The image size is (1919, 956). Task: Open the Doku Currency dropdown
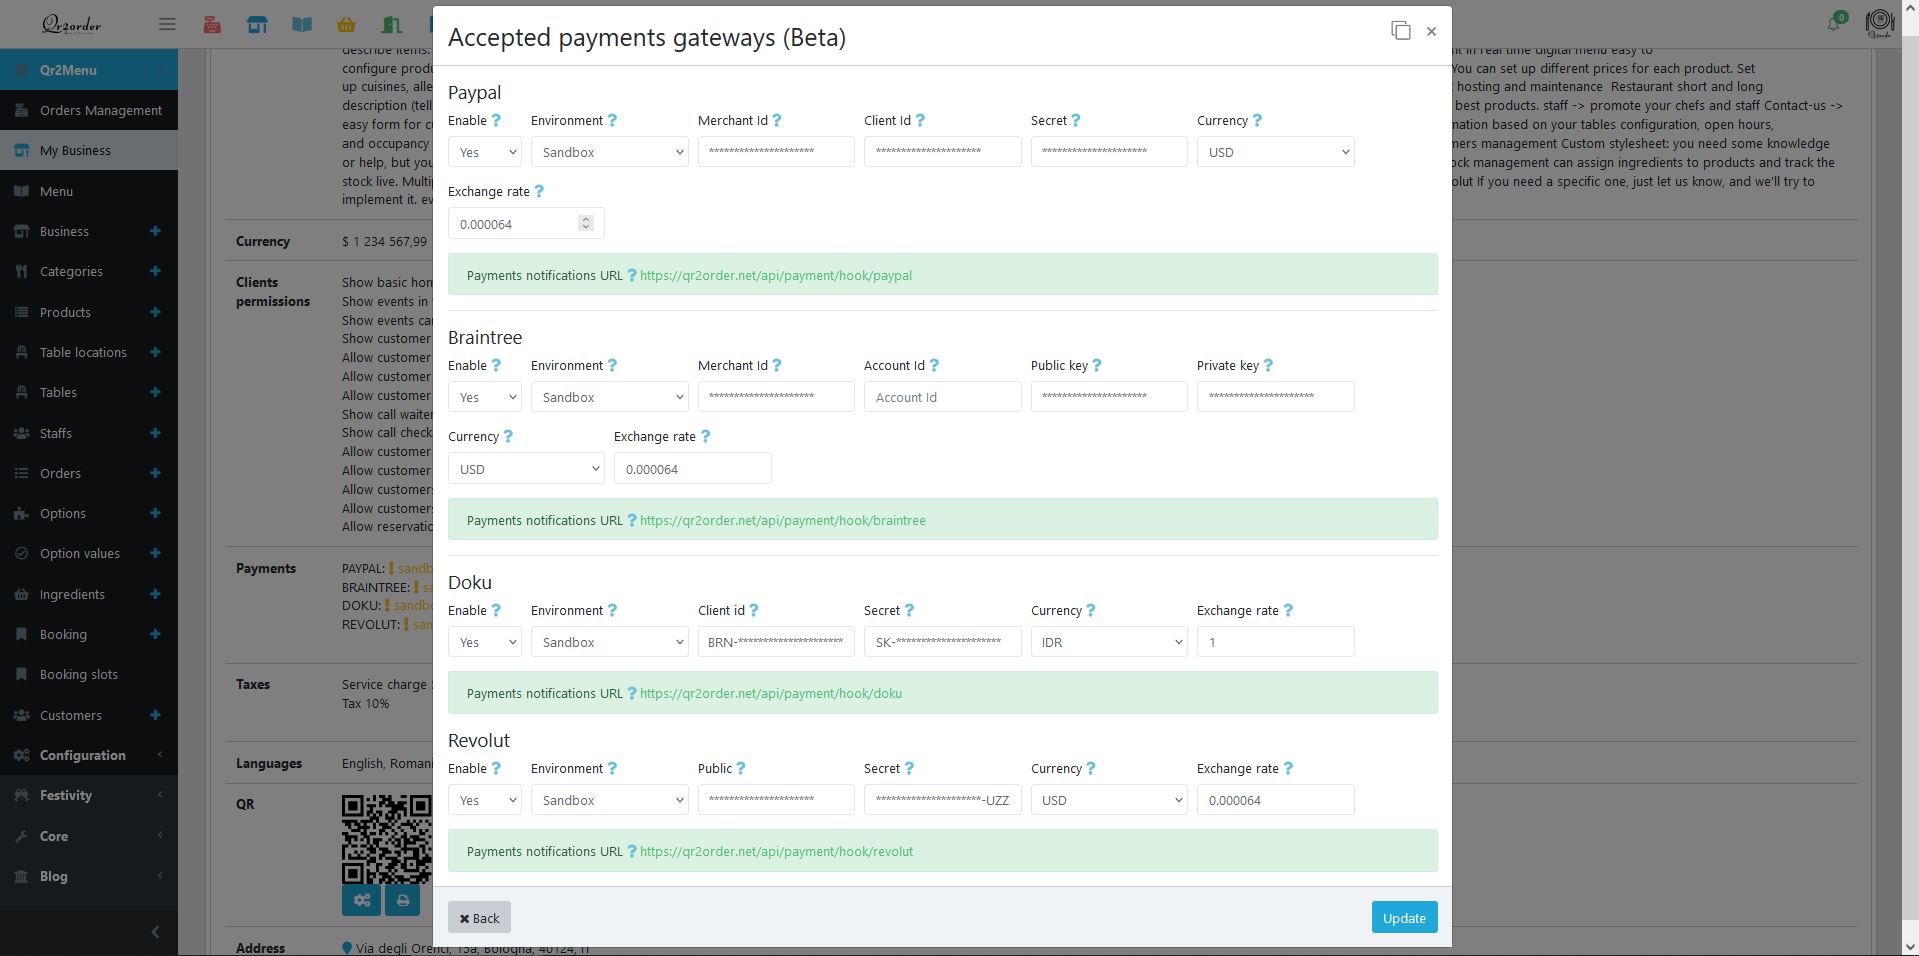click(1108, 642)
